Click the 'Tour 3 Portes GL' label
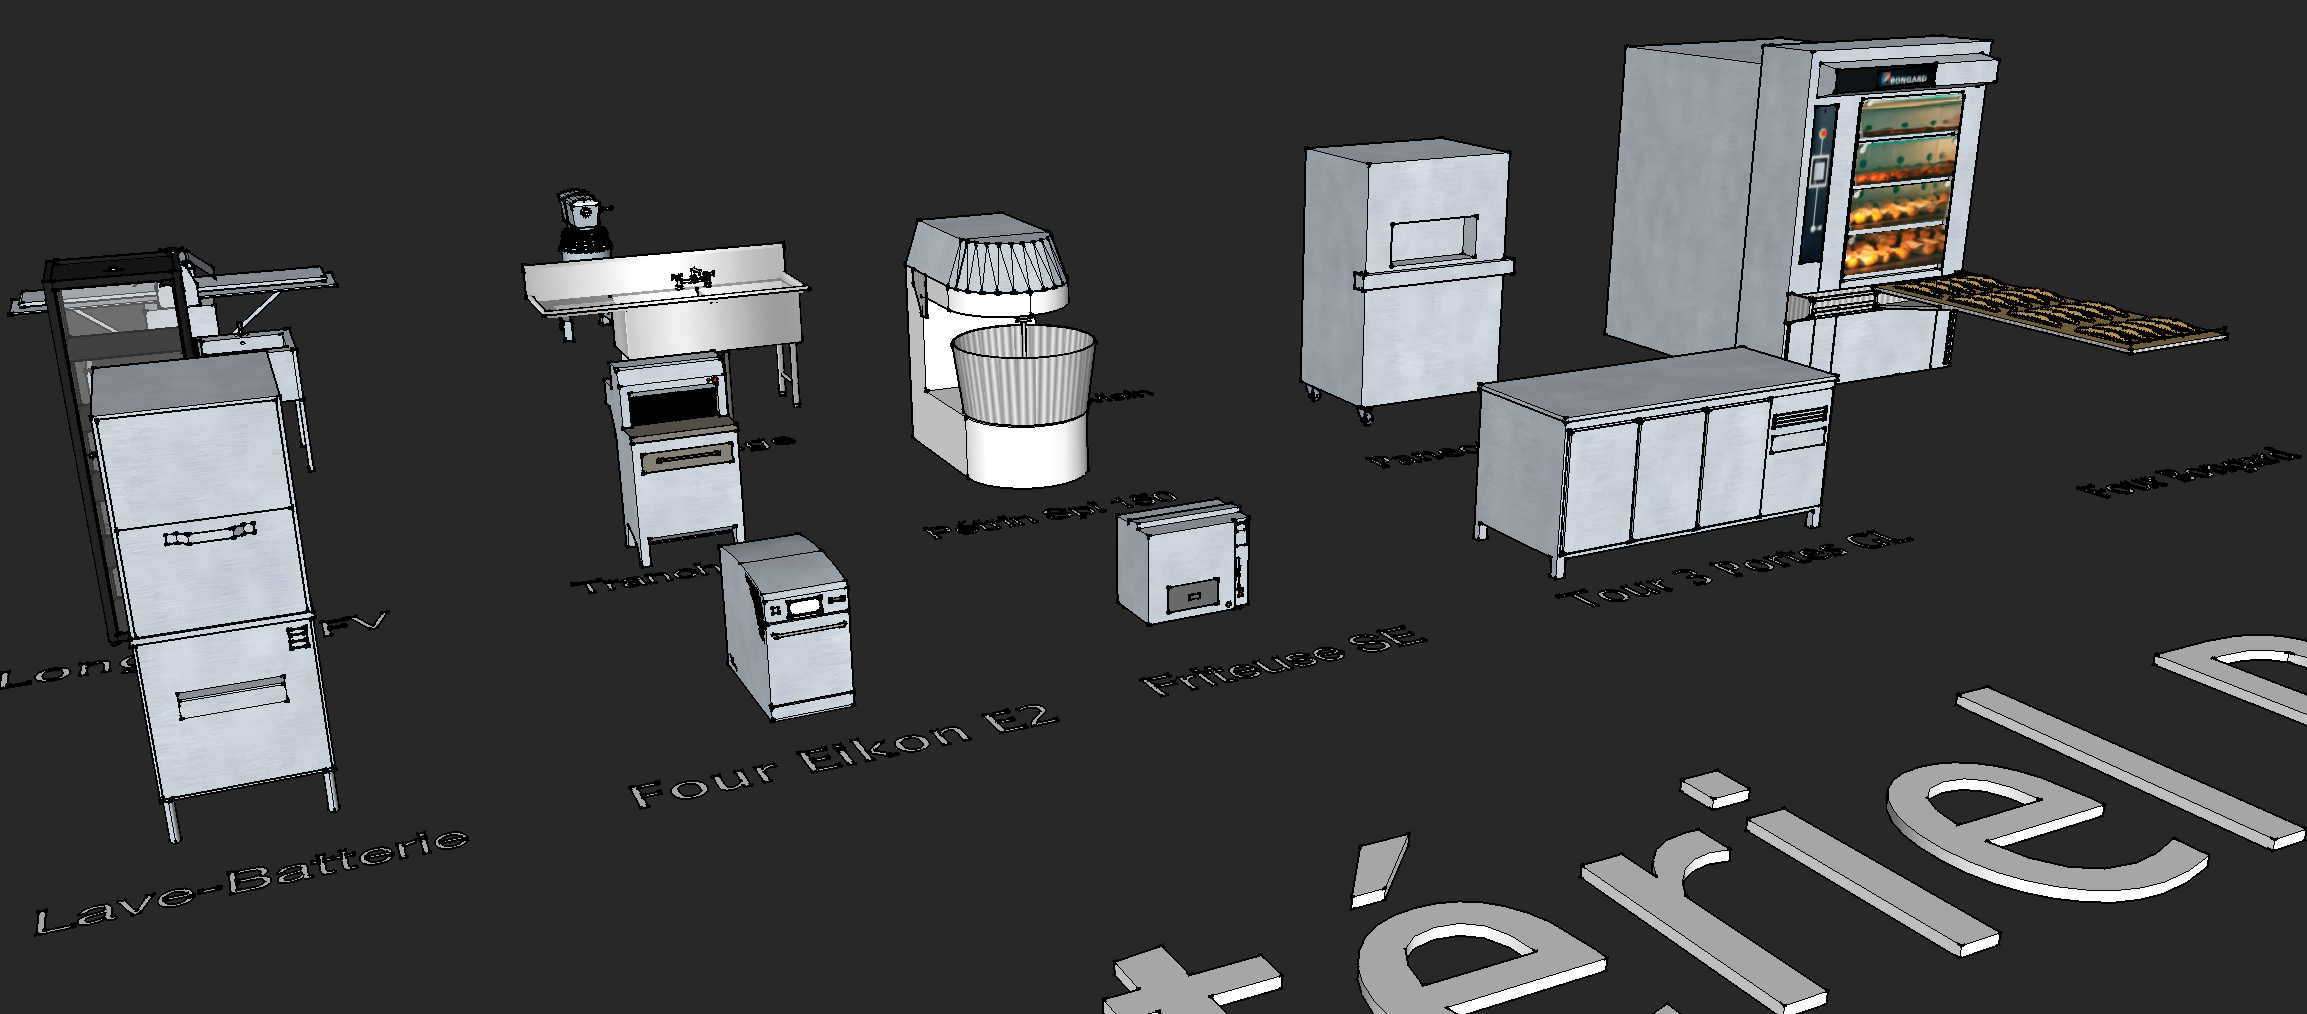 (1735, 572)
